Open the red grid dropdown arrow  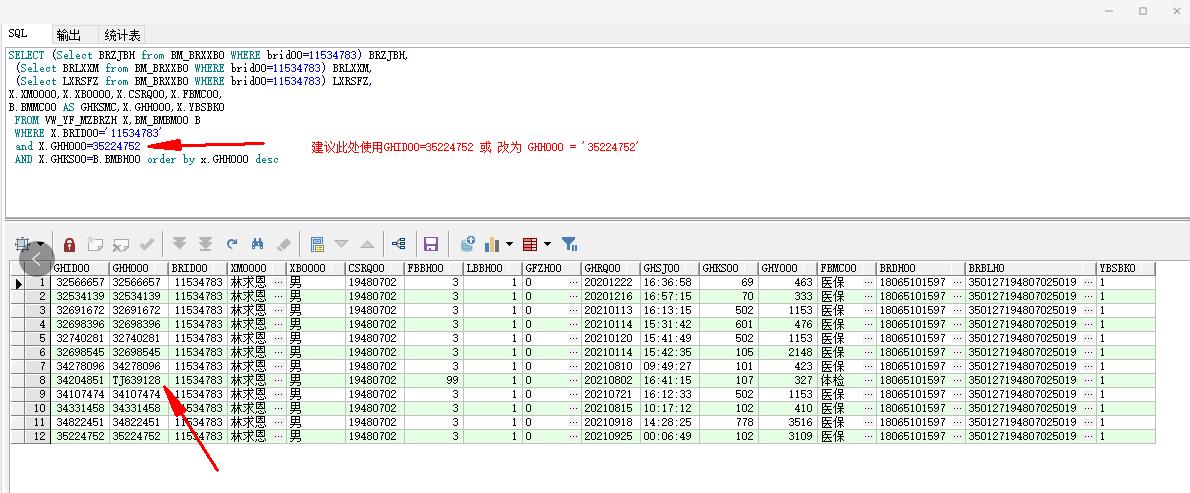click(x=547, y=244)
